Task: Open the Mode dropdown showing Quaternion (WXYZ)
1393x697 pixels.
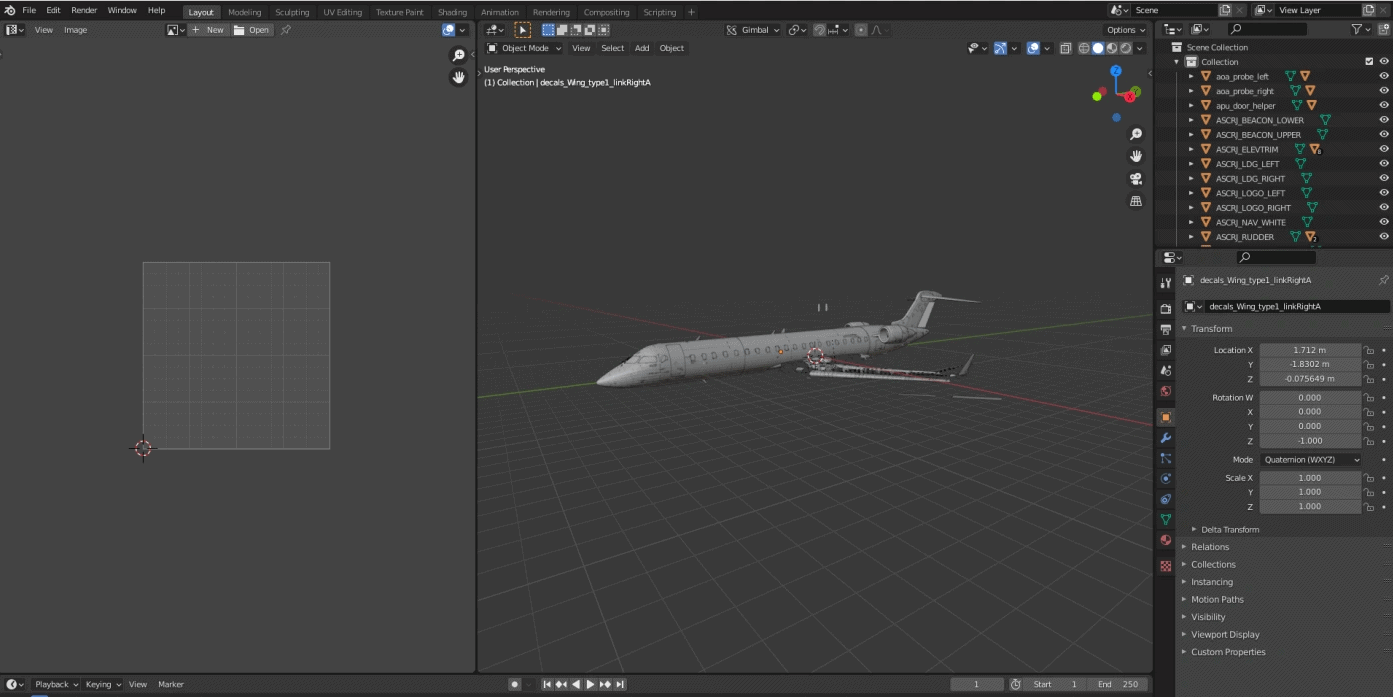Action: 1311,459
